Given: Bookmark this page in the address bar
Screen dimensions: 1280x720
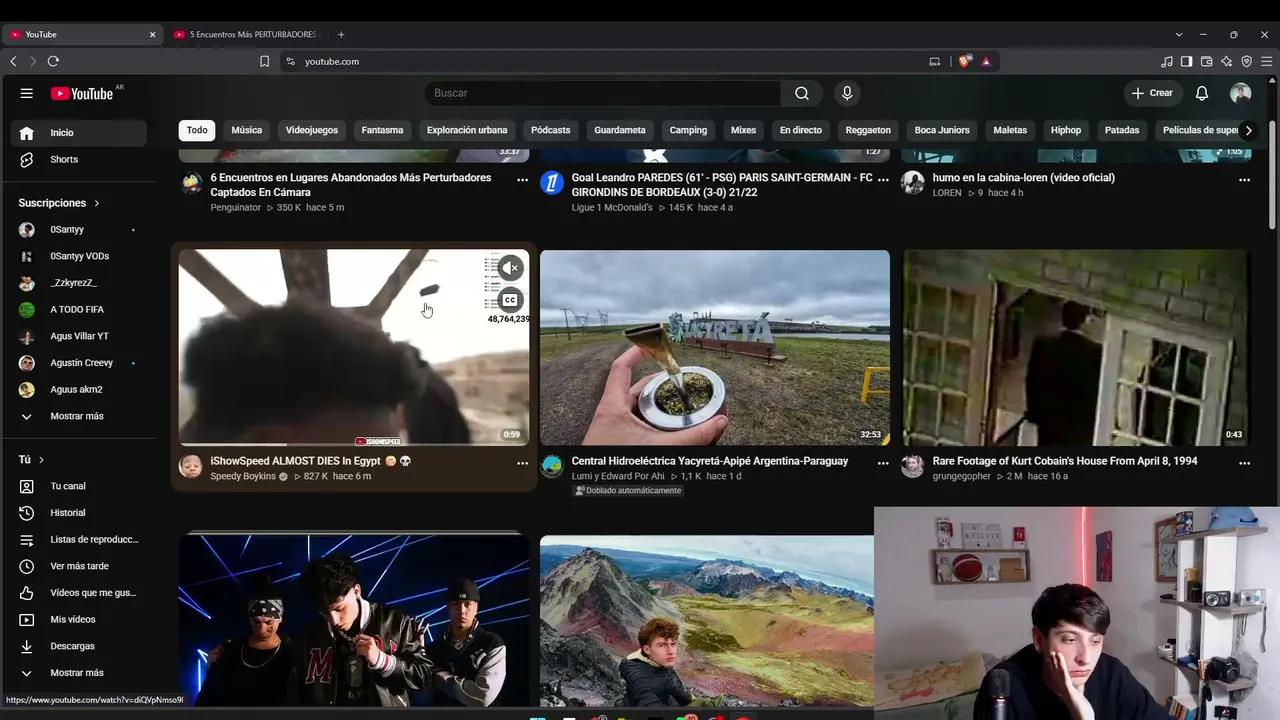Looking at the screenshot, I should coord(264,61).
